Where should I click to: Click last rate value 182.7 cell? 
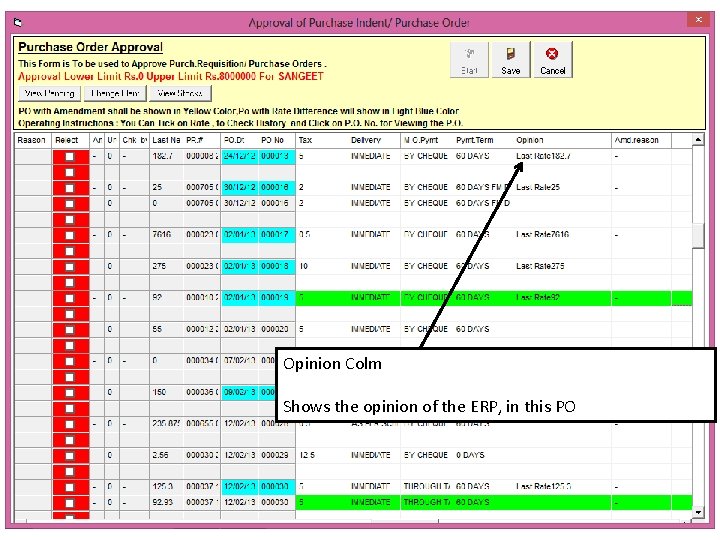166,156
